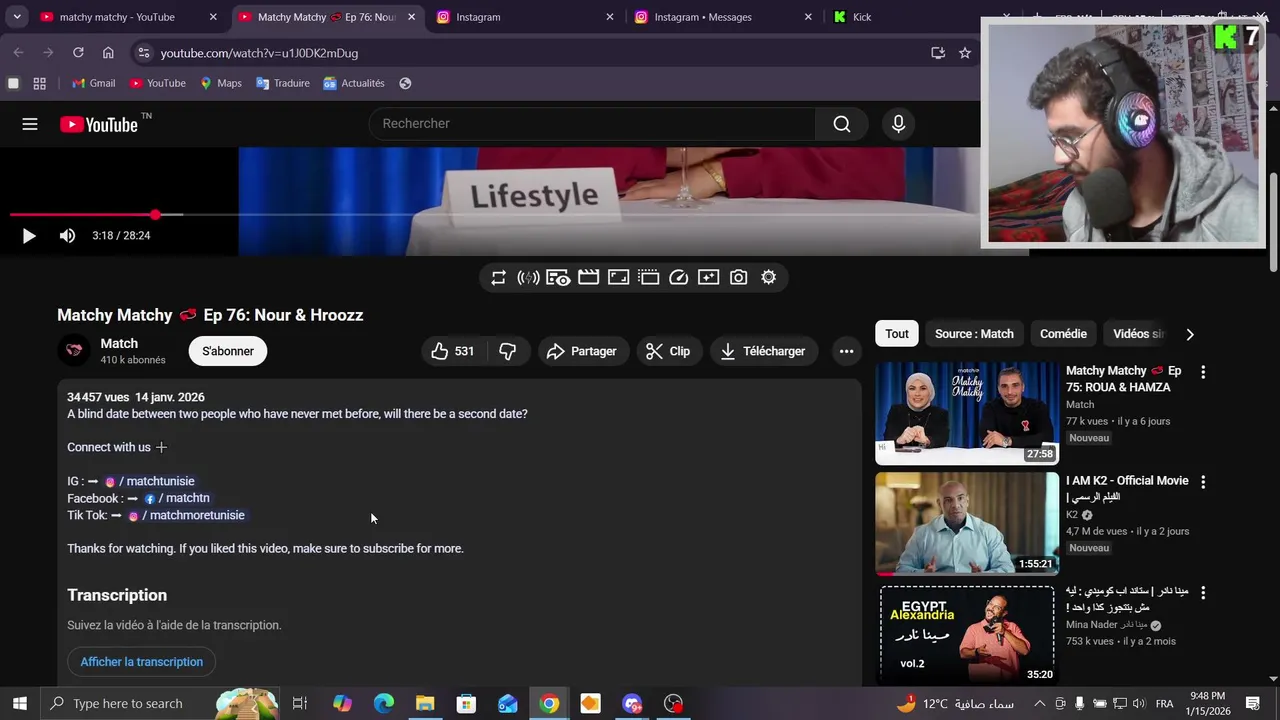This screenshot has height=720, width=1280.
Task: Click the Rechercher search field
Action: [594, 124]
